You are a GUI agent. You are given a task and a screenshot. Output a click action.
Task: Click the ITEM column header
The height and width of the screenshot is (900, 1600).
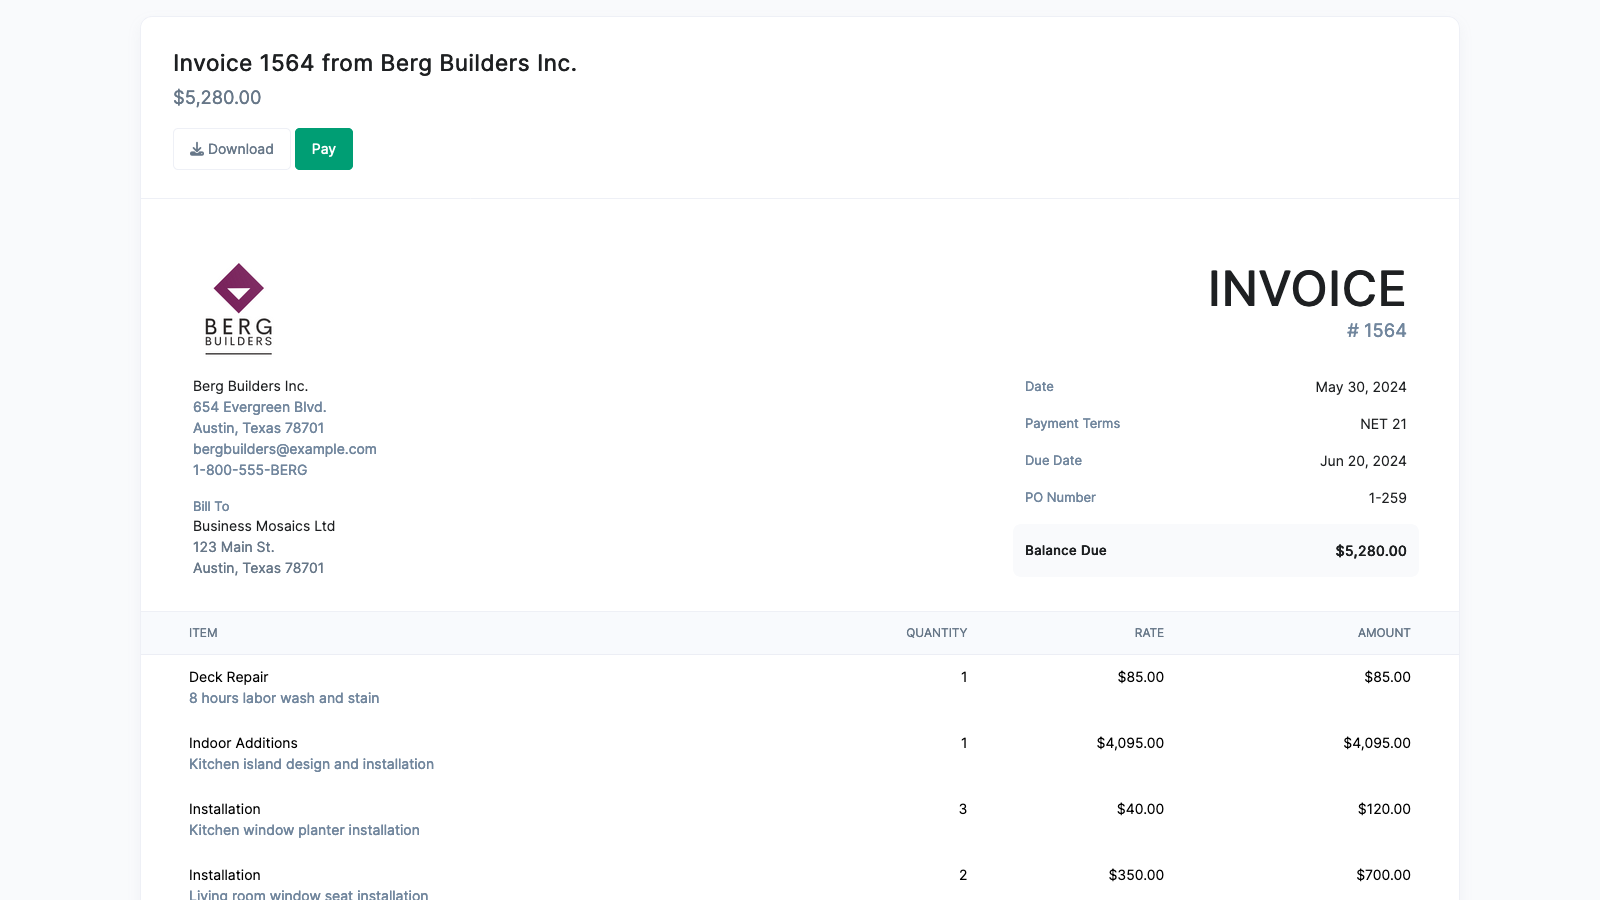(x=204, y=632)
